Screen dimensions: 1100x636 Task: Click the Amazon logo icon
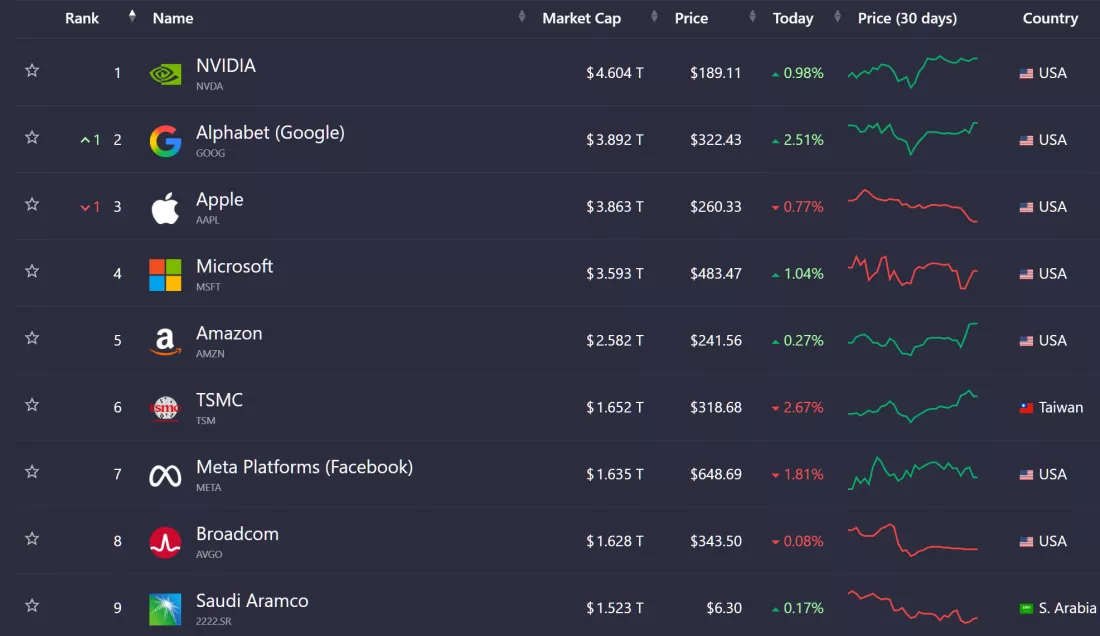[165, 342]
